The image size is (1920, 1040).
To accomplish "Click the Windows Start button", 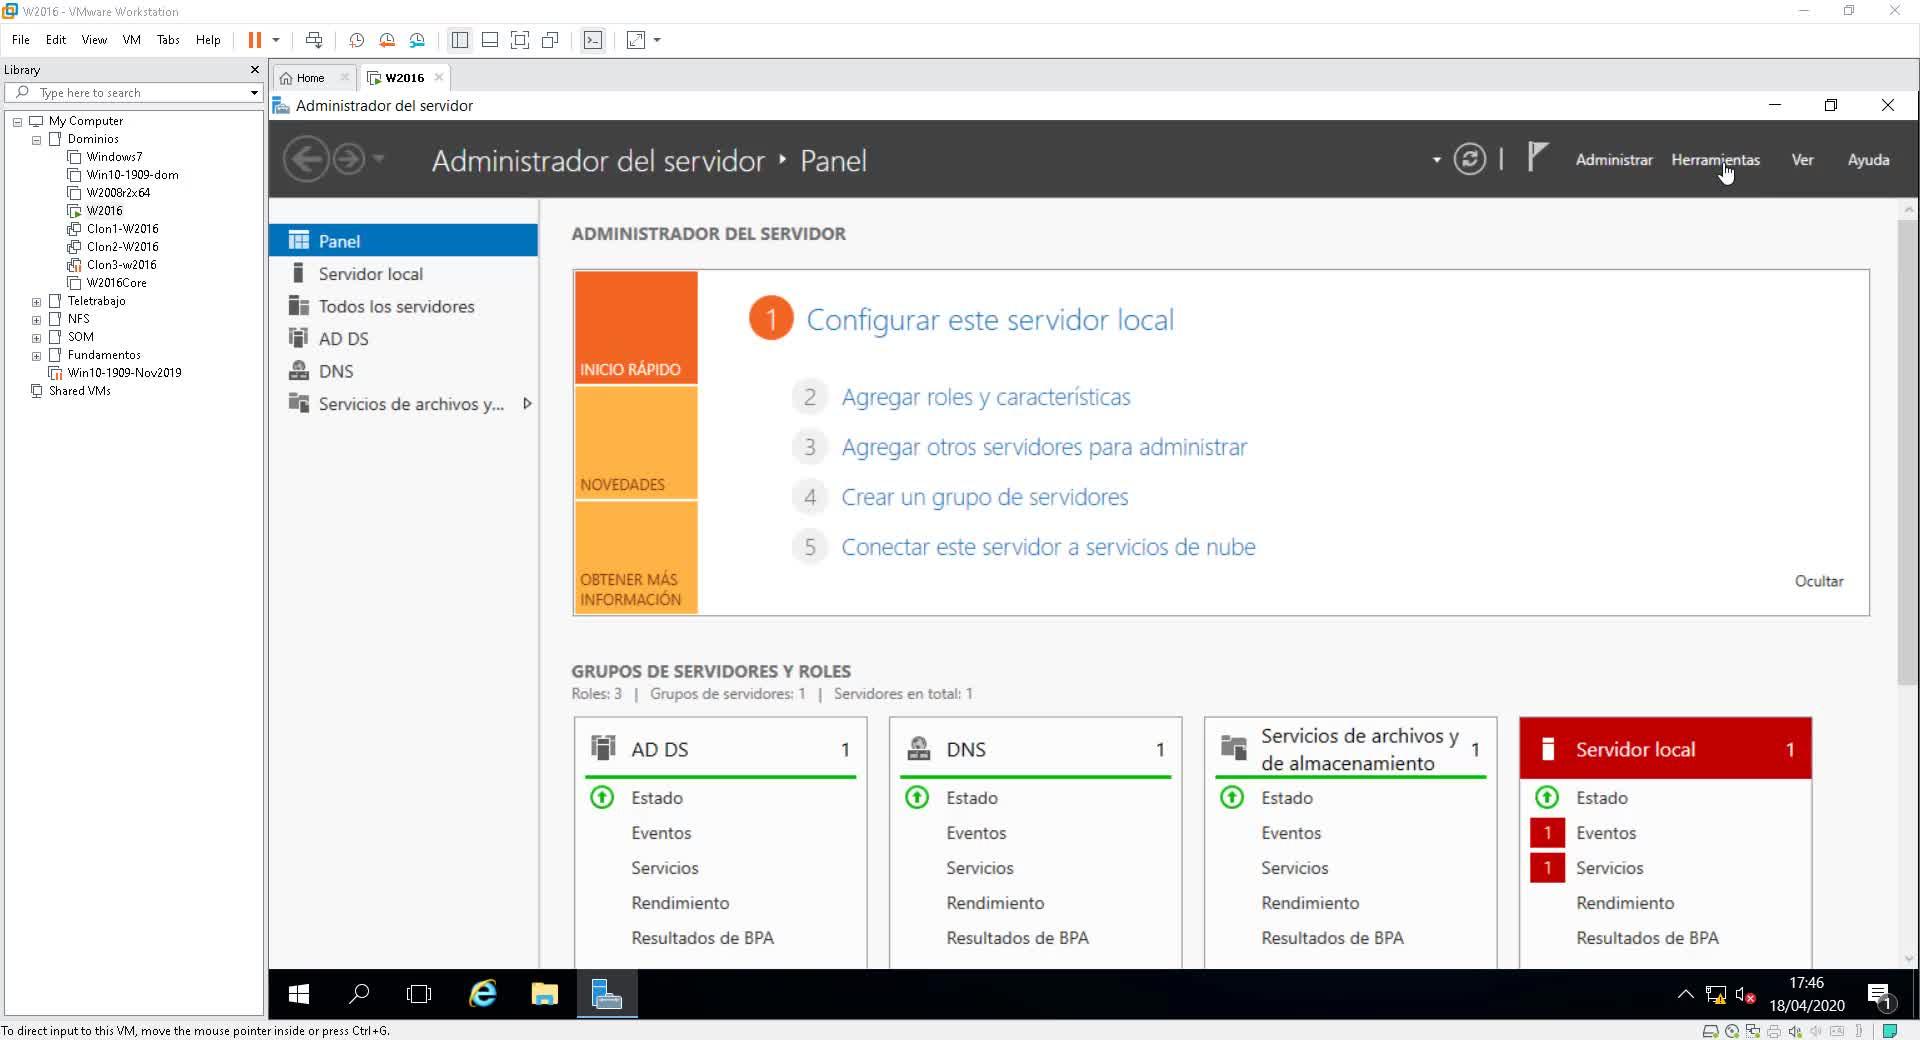I will pos(298,994).
